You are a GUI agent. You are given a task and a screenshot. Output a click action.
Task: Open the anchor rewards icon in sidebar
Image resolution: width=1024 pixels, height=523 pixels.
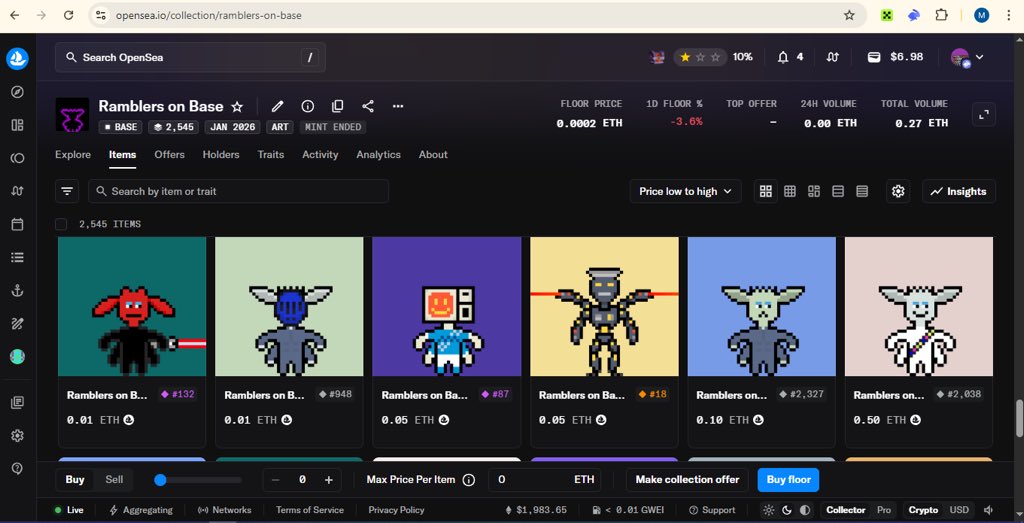click(18, 291)
